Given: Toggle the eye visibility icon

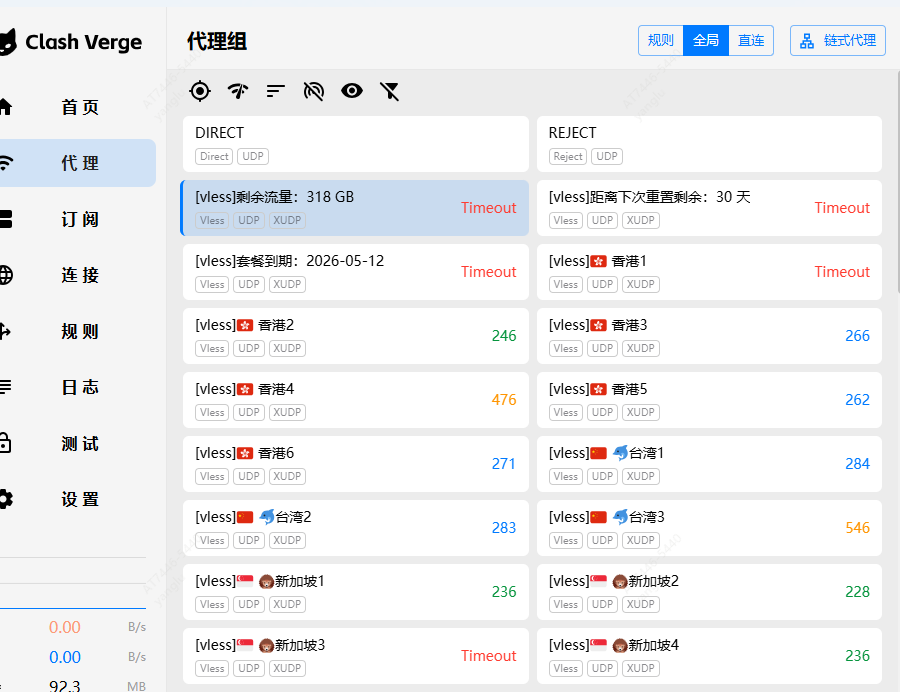Looking at the screenshot, I should [x=351, y=91].
